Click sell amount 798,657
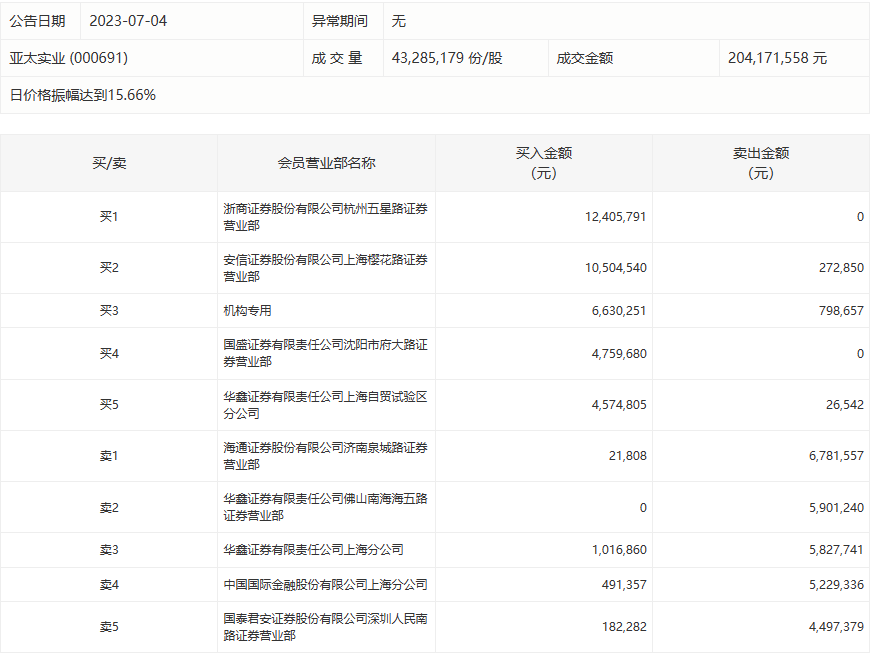This screenshot has width=872, height=655. tap(841, 311)
